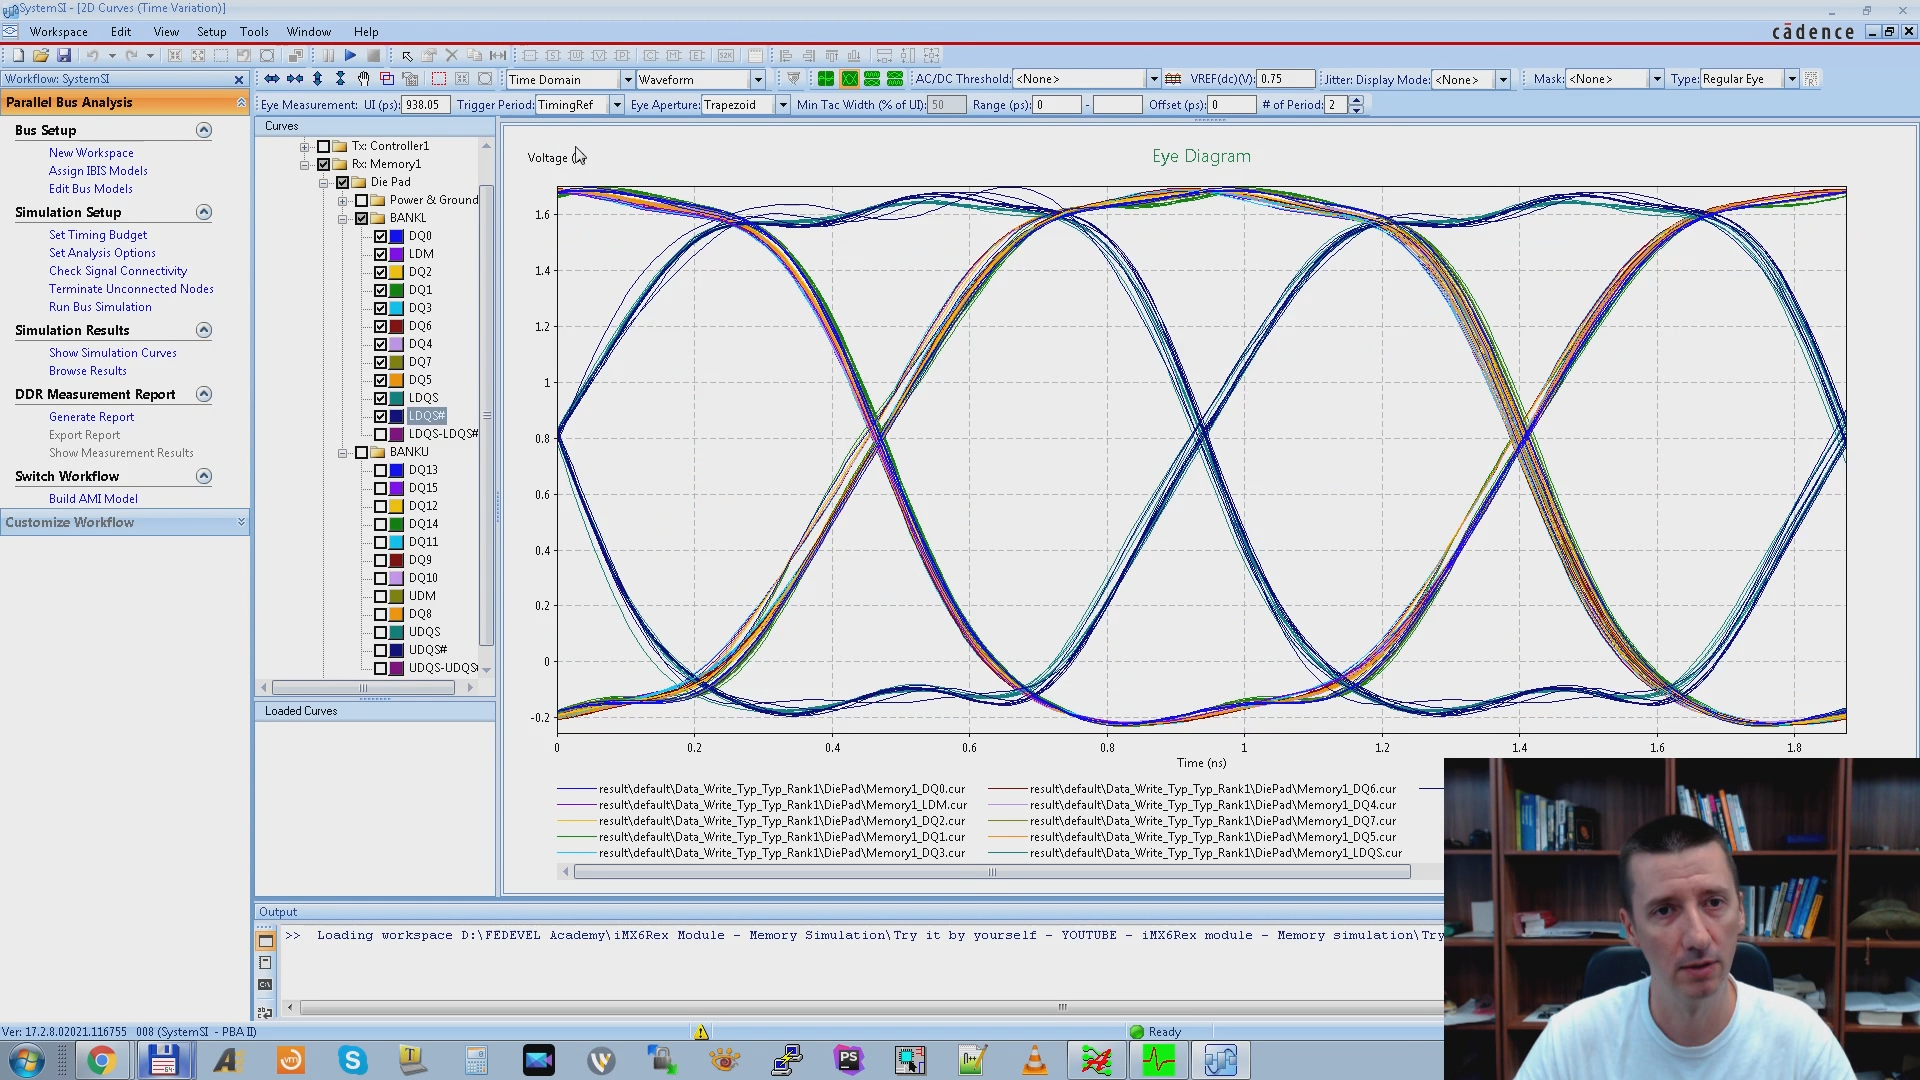Viewport: 1920px width, 1080px height.
Task: Click the Save workspace floppy icon
Action: point(64,56)
